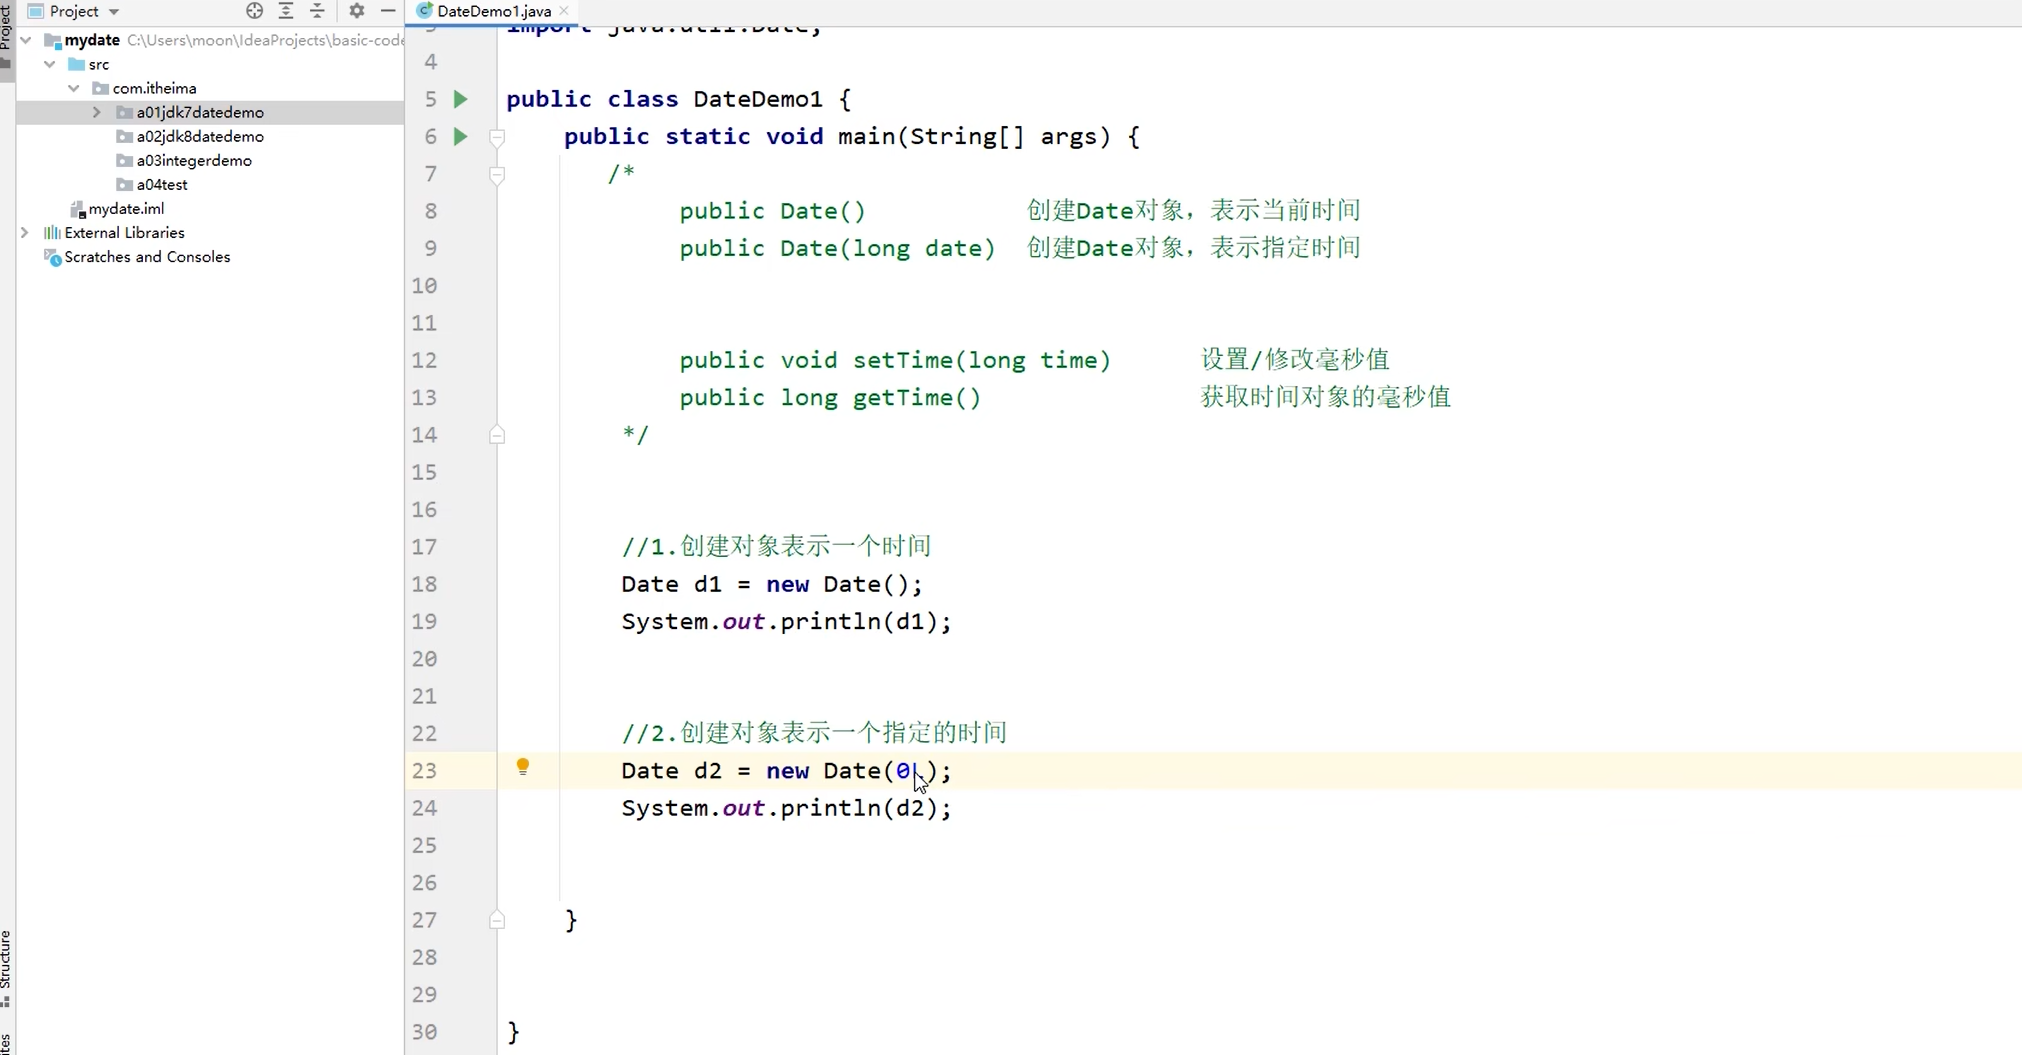Click the Collapse All icon in Project toolbar
Image resolution: width=2022 pixels, height=1055 pixels.
[318, 11]
